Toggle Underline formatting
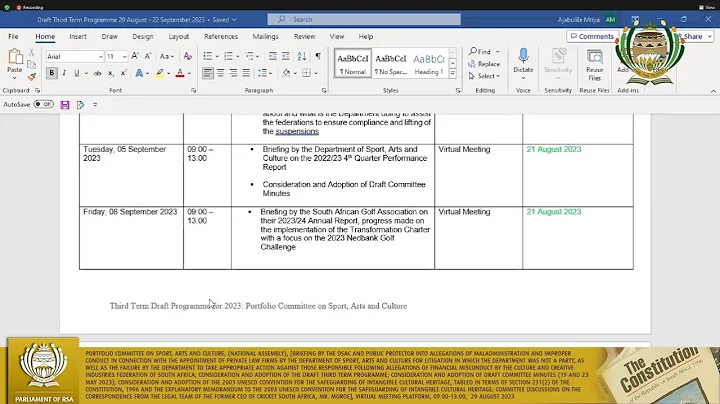Screen dimensions: 720x404 point(77,73)
